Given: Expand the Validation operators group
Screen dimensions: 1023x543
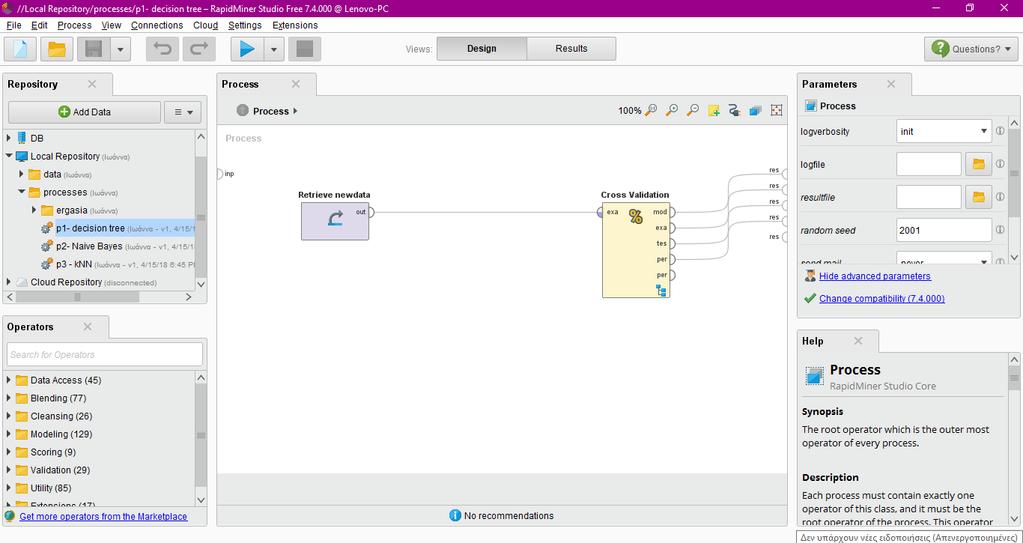Looking at the screenshot, I should (x=8, y=470).
